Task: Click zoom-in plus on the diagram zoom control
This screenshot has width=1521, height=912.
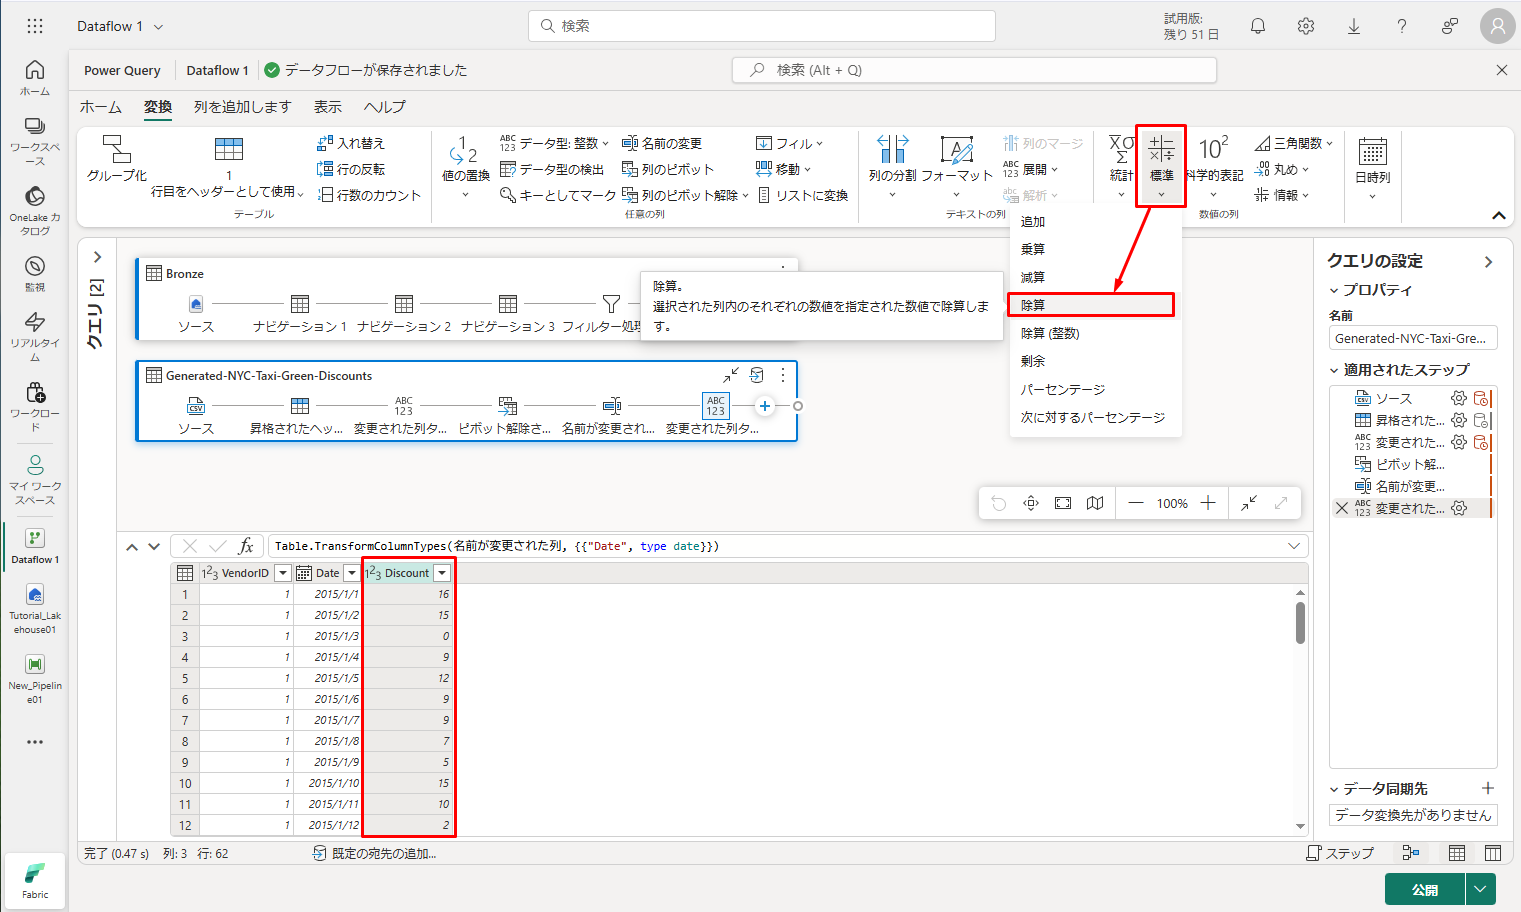Action: click(1208, 503)
